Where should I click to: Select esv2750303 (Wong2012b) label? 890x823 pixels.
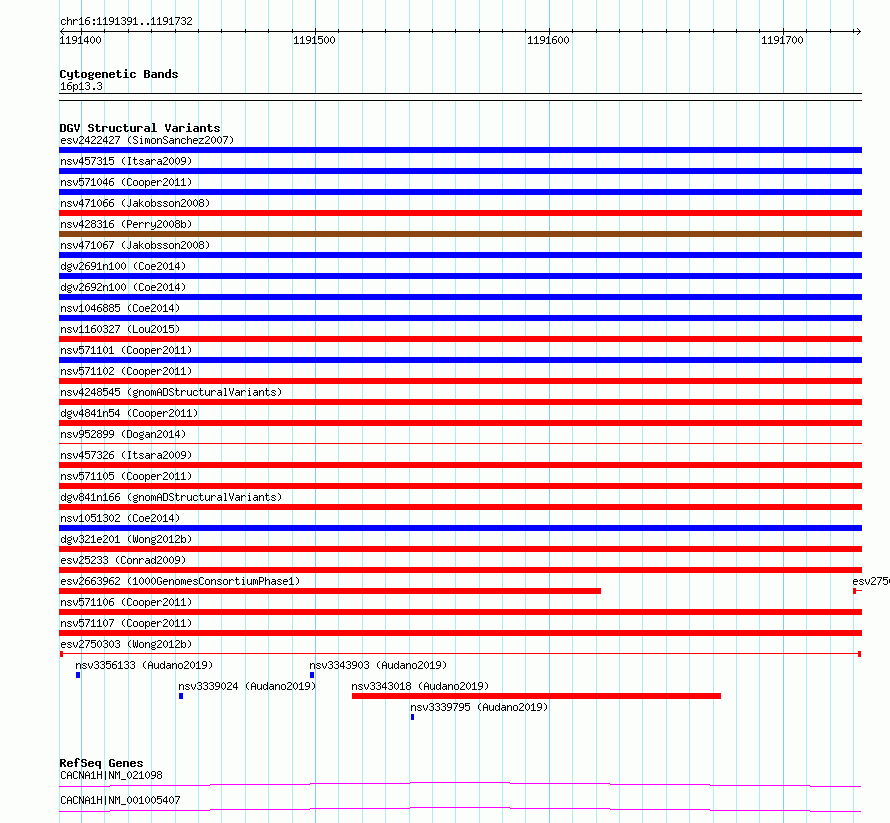pyautogui.click(x=126, y=644)
